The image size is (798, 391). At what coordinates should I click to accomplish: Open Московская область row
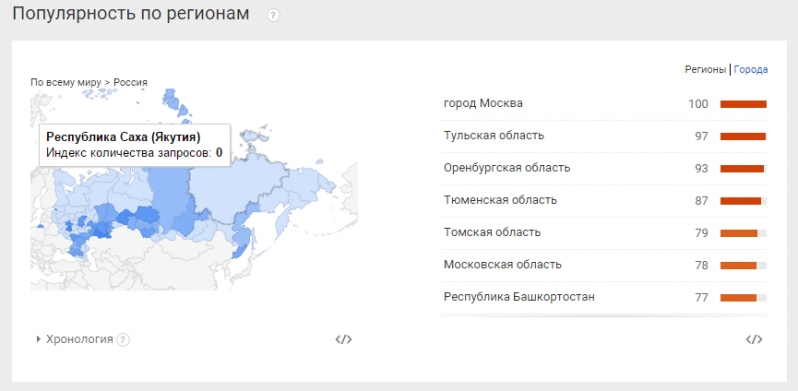tap(604, 265)
